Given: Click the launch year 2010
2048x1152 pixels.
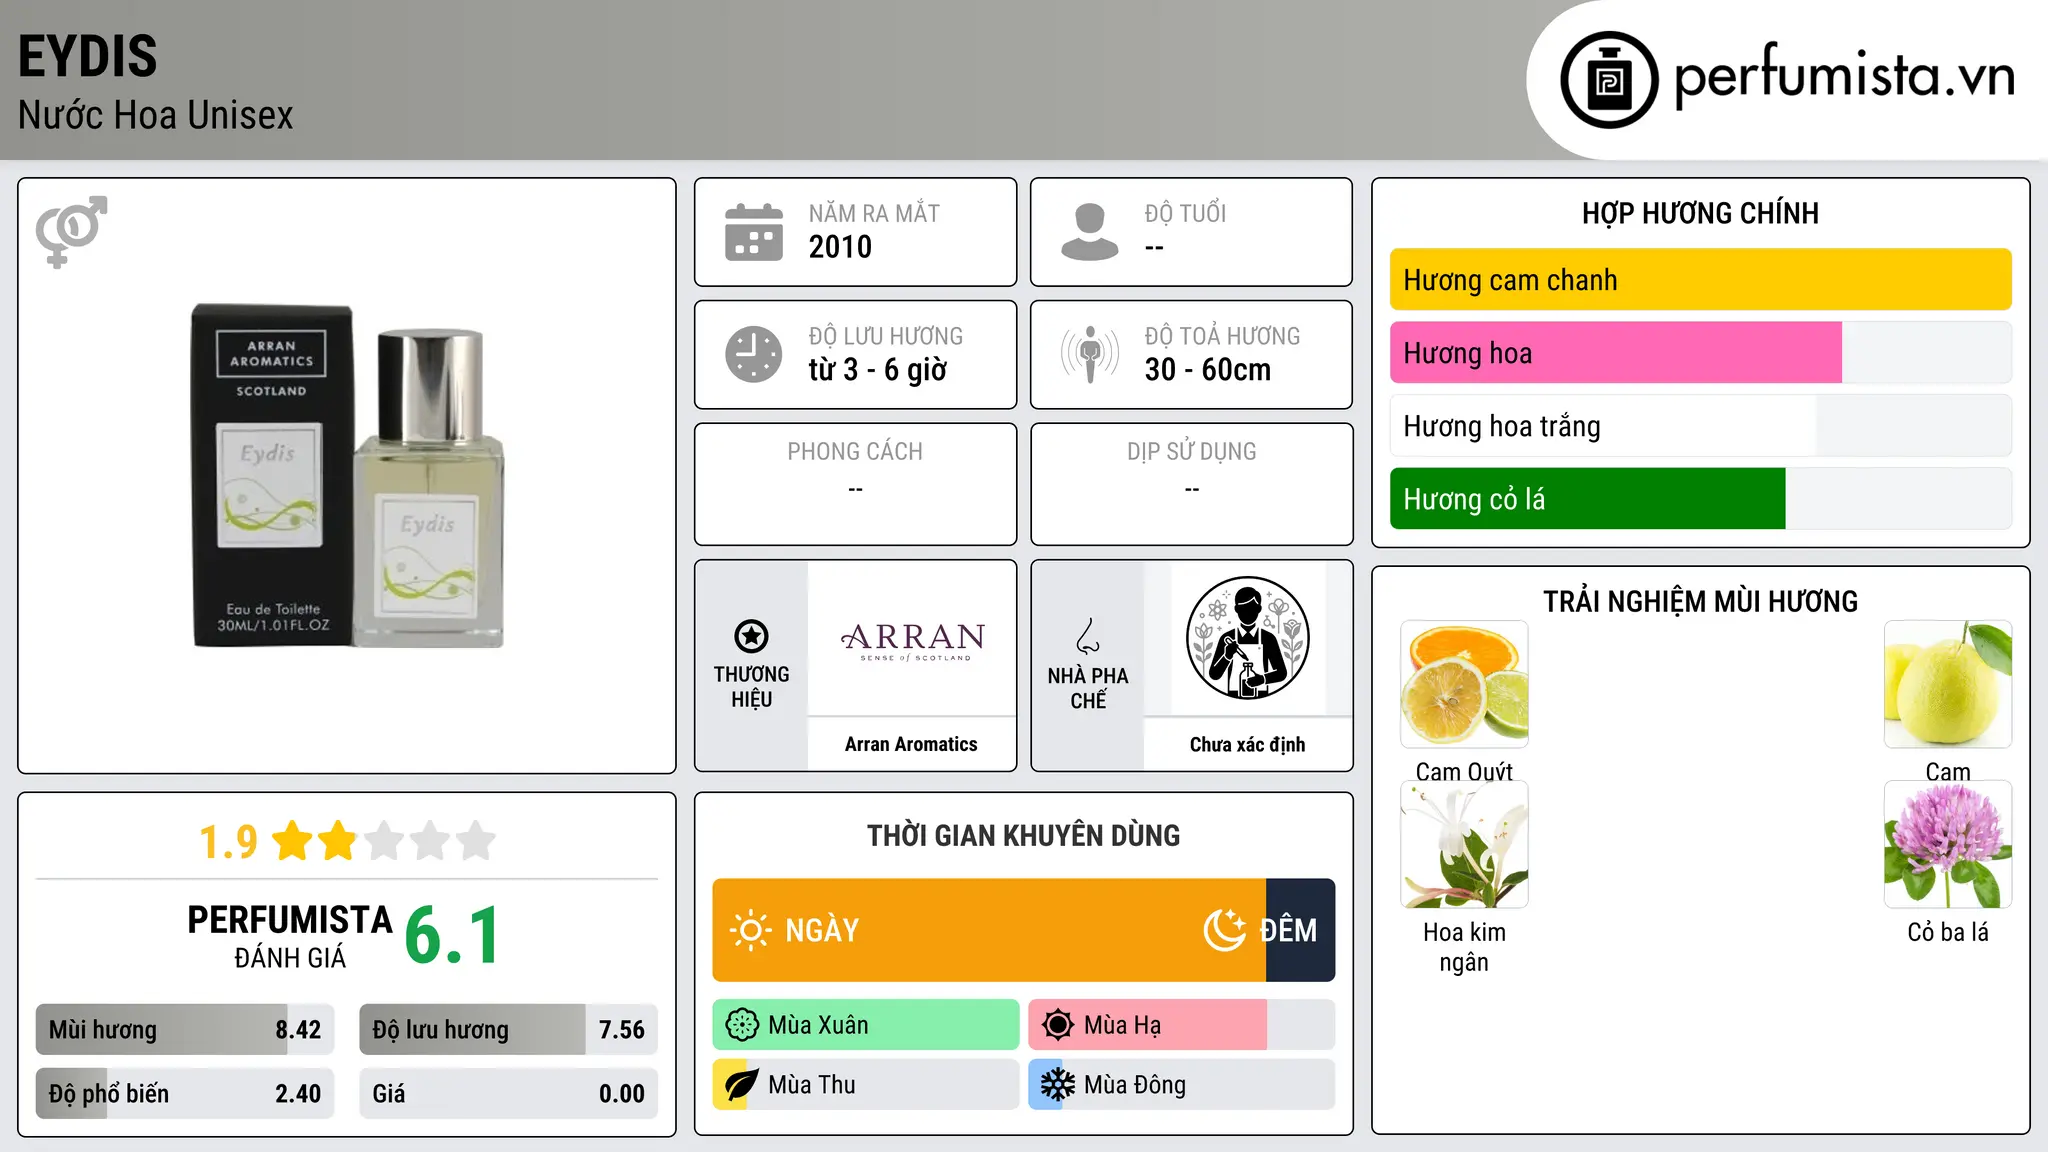Looking at the screenshot, I should pos(840,247).
